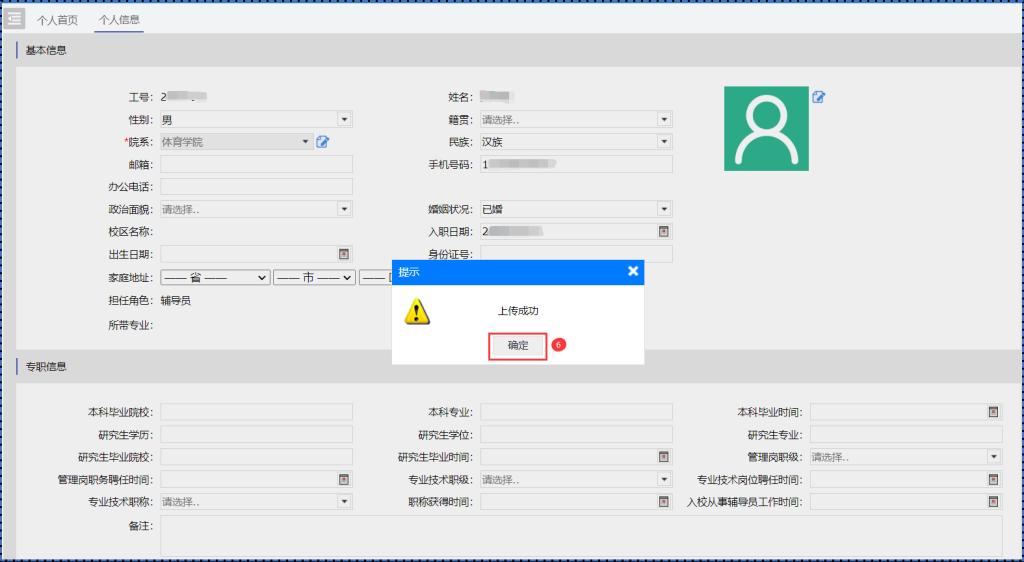The height and width of the screenshot is (562, 1024).
Task: Click the 邮箱 input field
Action: (x=256, y=164)
